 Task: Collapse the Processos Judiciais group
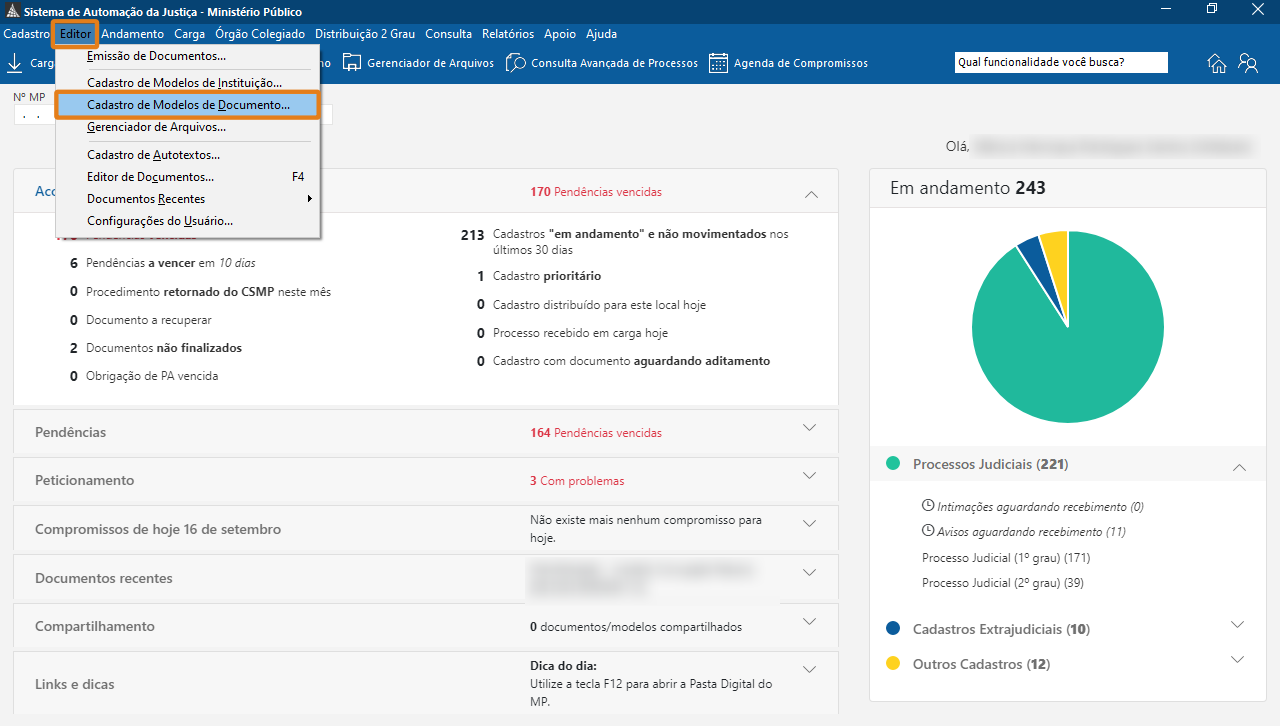1239,467
